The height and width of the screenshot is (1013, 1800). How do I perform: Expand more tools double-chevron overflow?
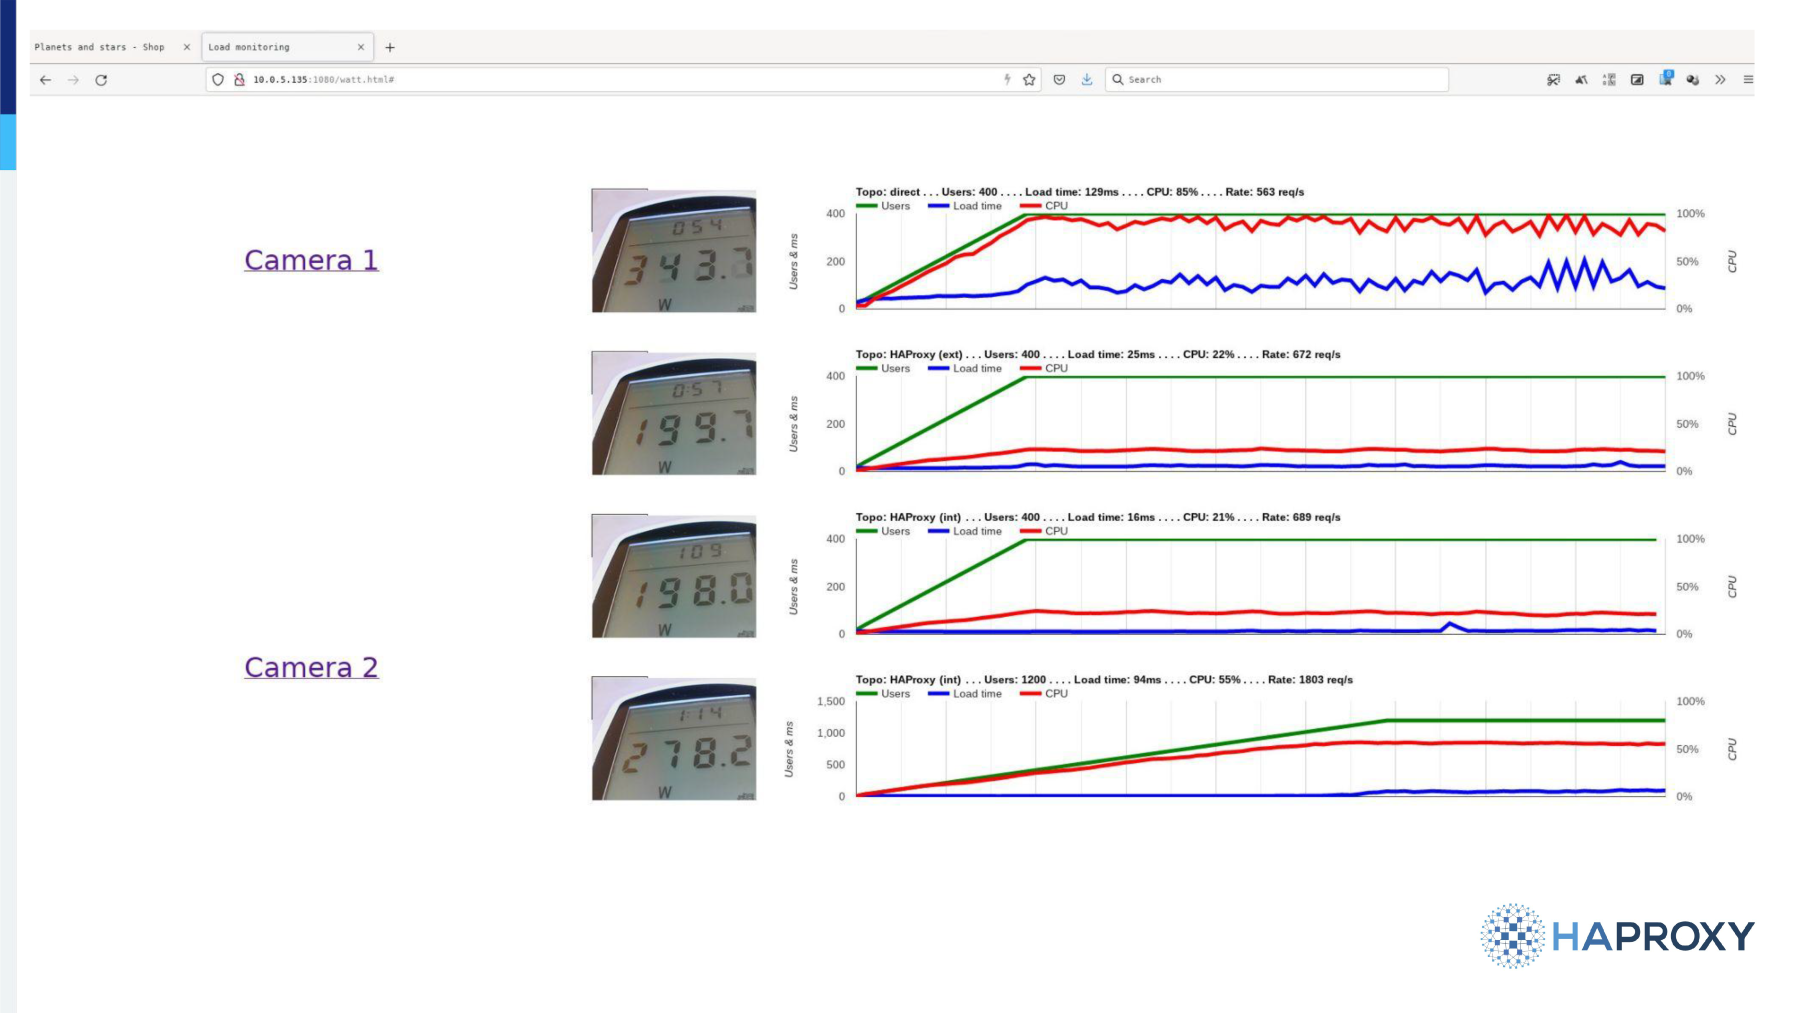tap(1720, 80)
